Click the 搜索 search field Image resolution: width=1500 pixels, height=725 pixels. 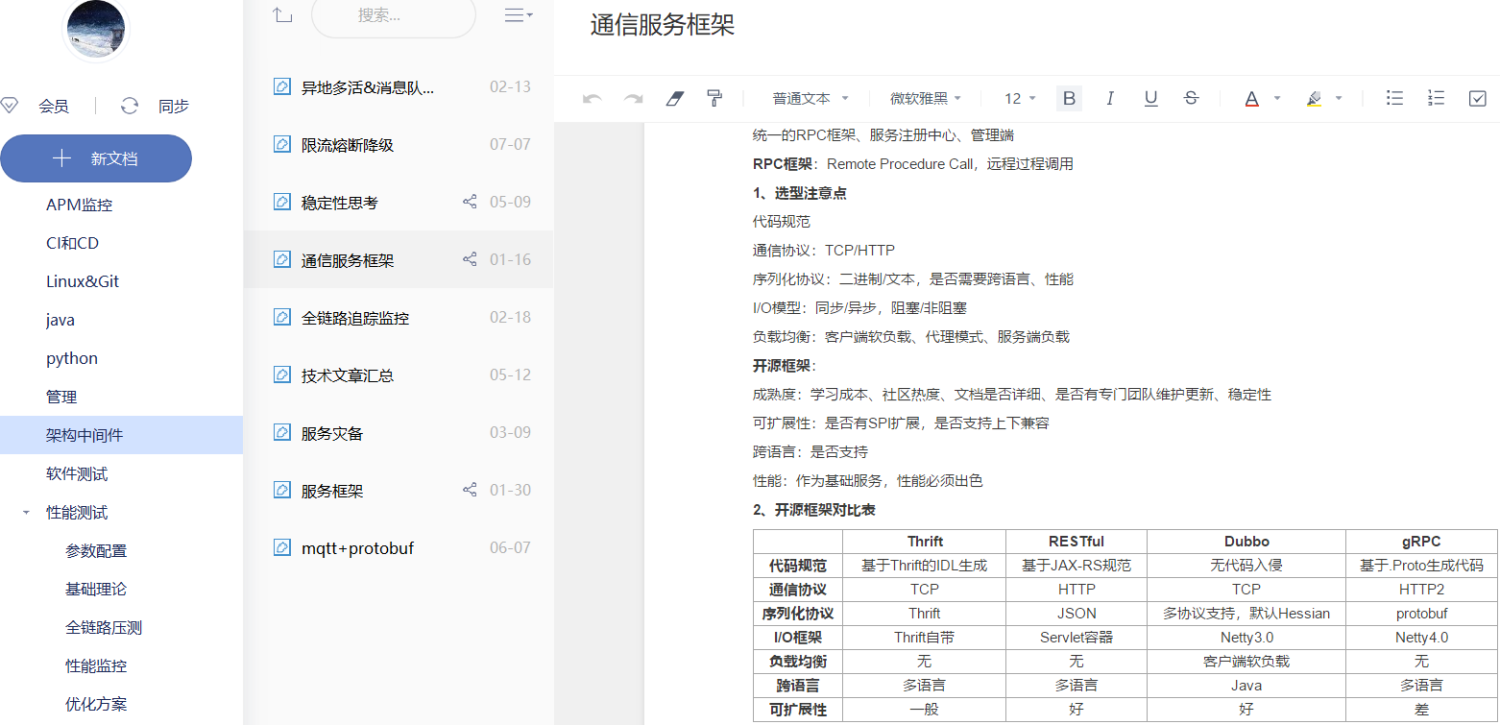[x=393, y=15]
